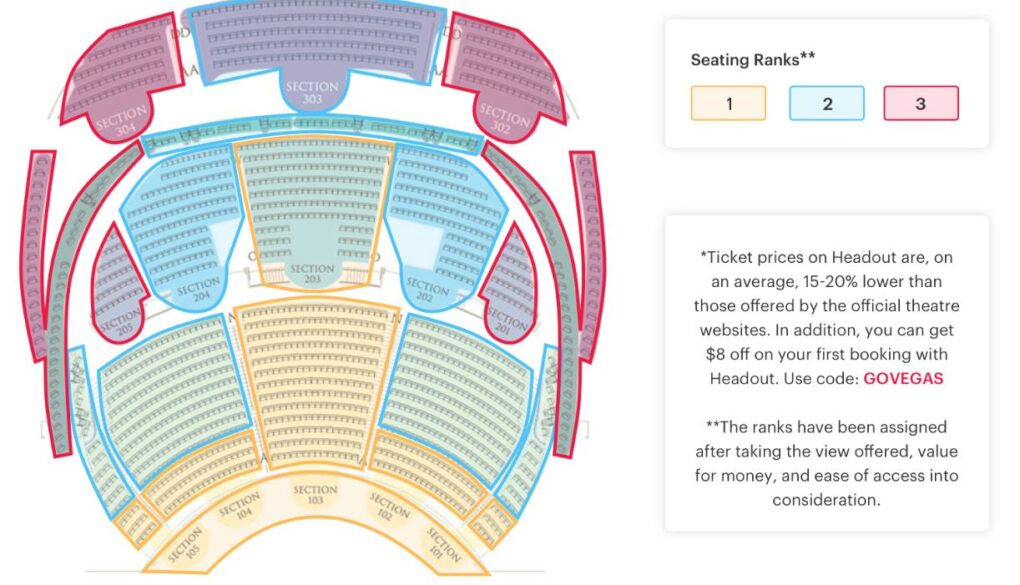Click the Section 303 label
The width and height of the screenshot is (1020, 585).
click(x=312, y=92)
